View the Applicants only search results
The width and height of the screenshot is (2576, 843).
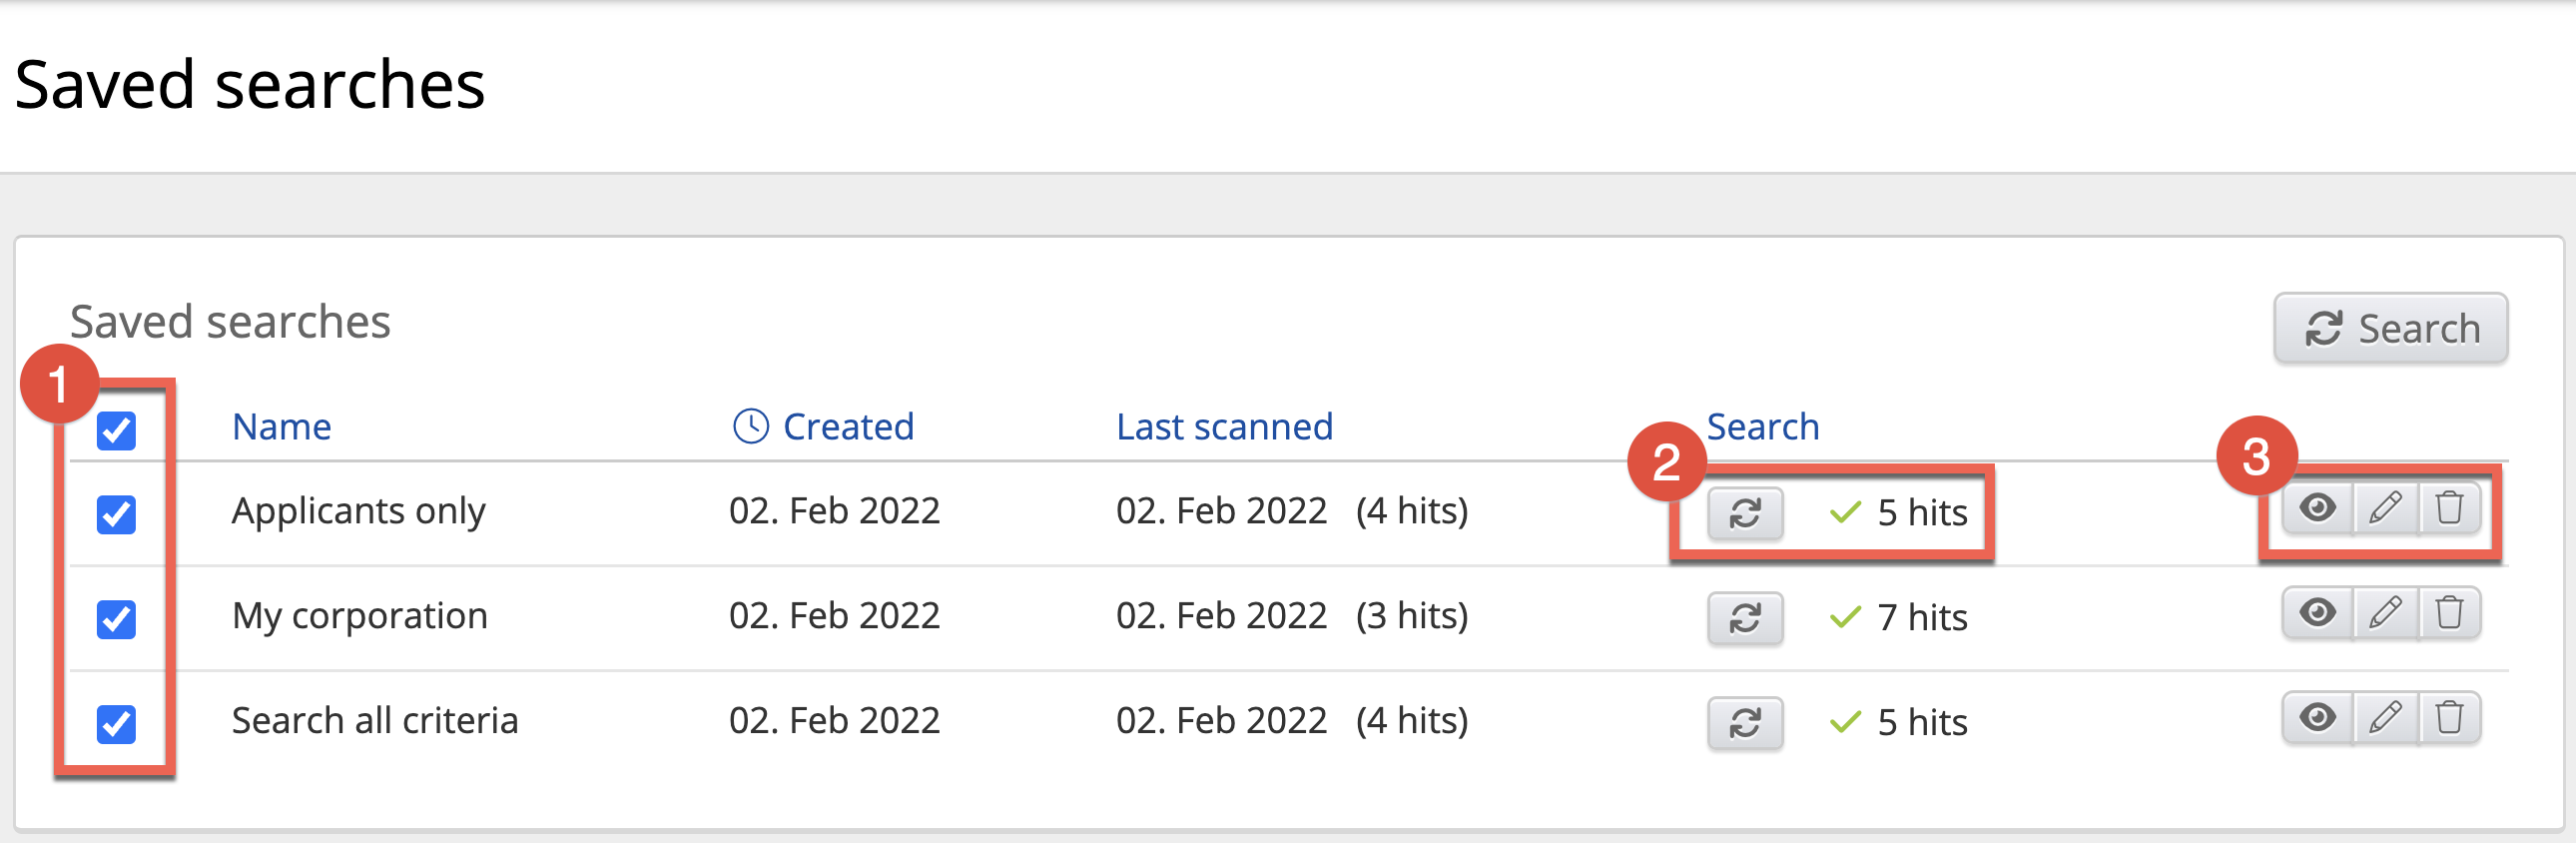[x=2317, y=509]
